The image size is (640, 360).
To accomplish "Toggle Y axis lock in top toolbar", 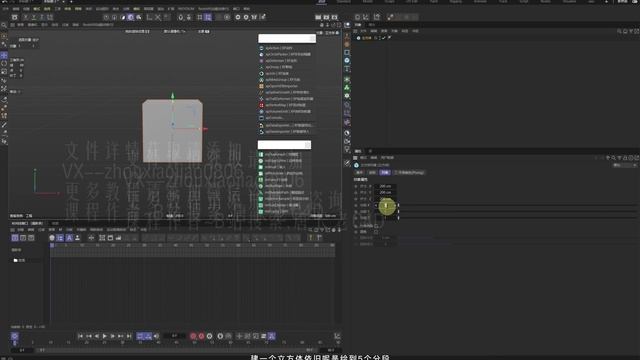I will click(33, 17).
